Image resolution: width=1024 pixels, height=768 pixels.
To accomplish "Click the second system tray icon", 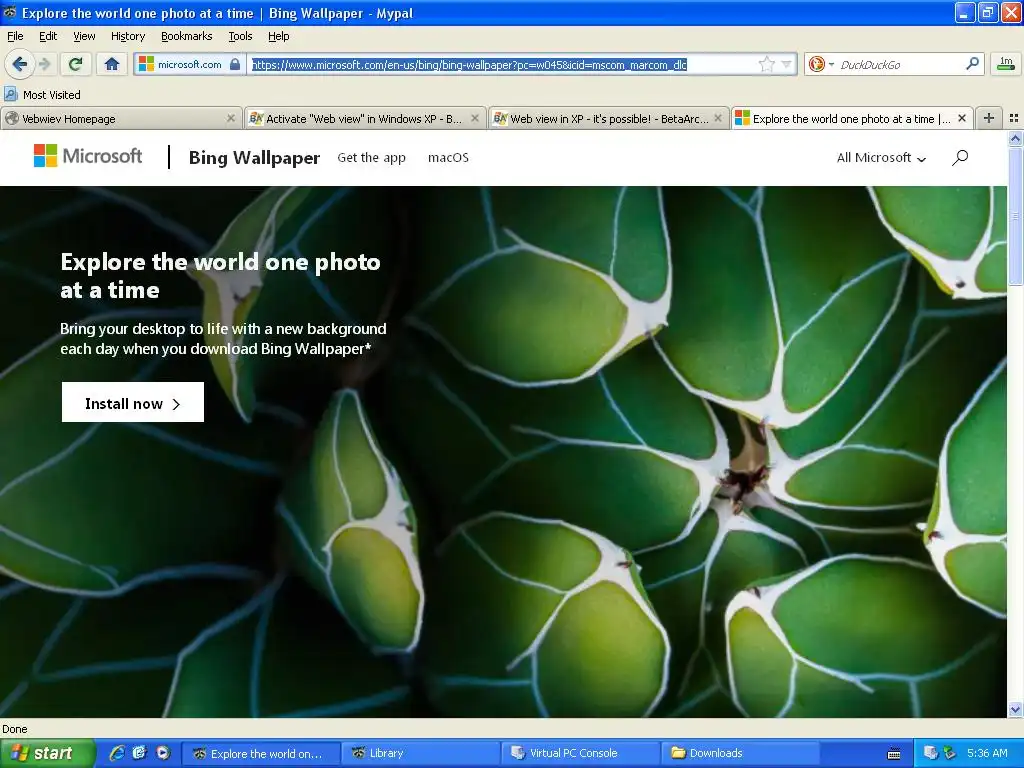I will (x=949, y=753).
